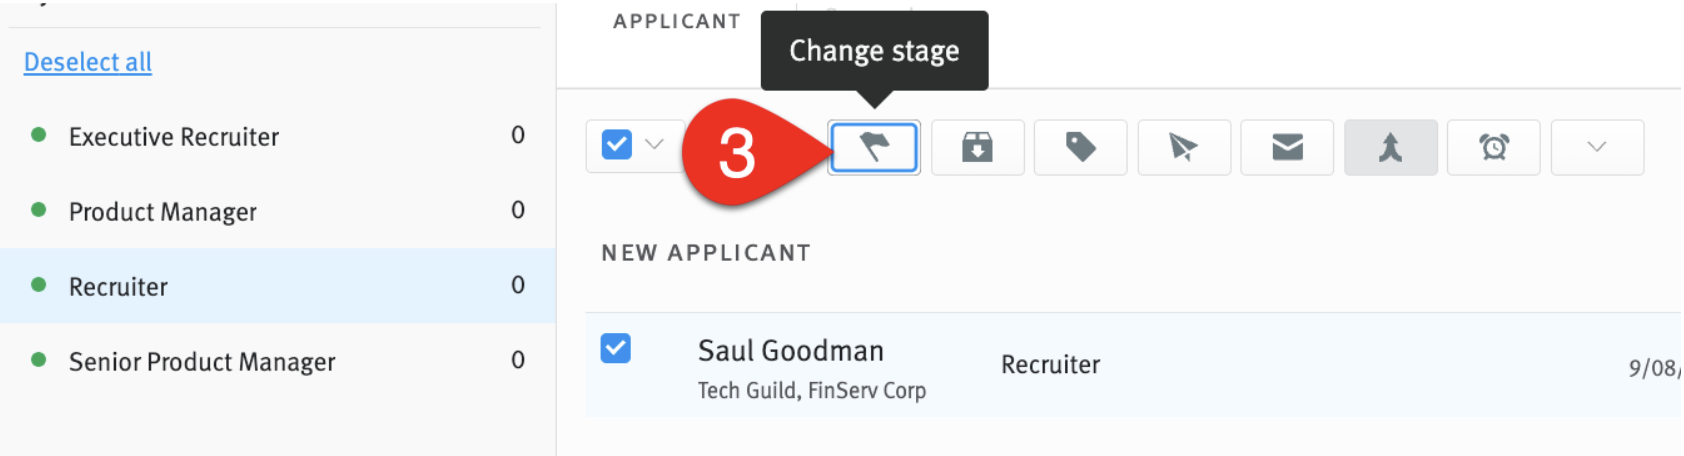Open dropdown arrow beside select-all checkbox

pos(655,145)
